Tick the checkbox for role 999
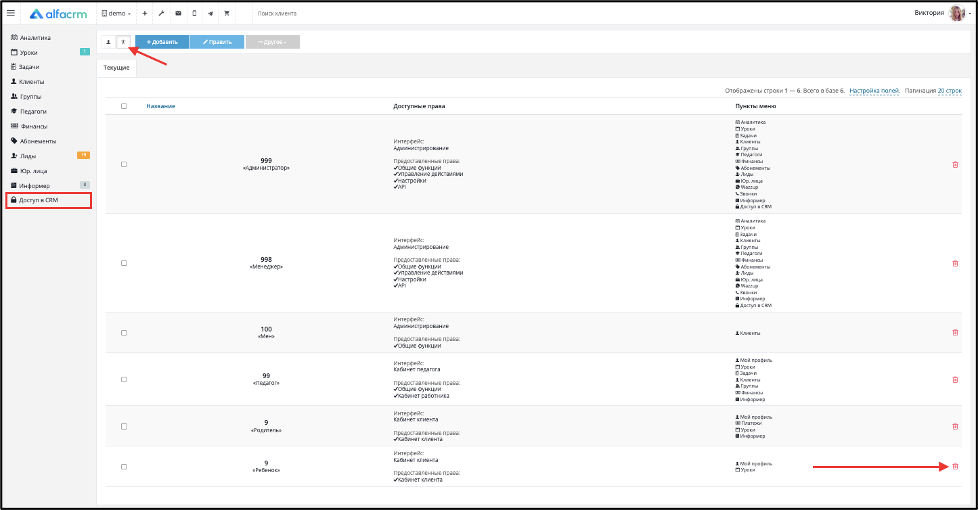 pos(124,164)
